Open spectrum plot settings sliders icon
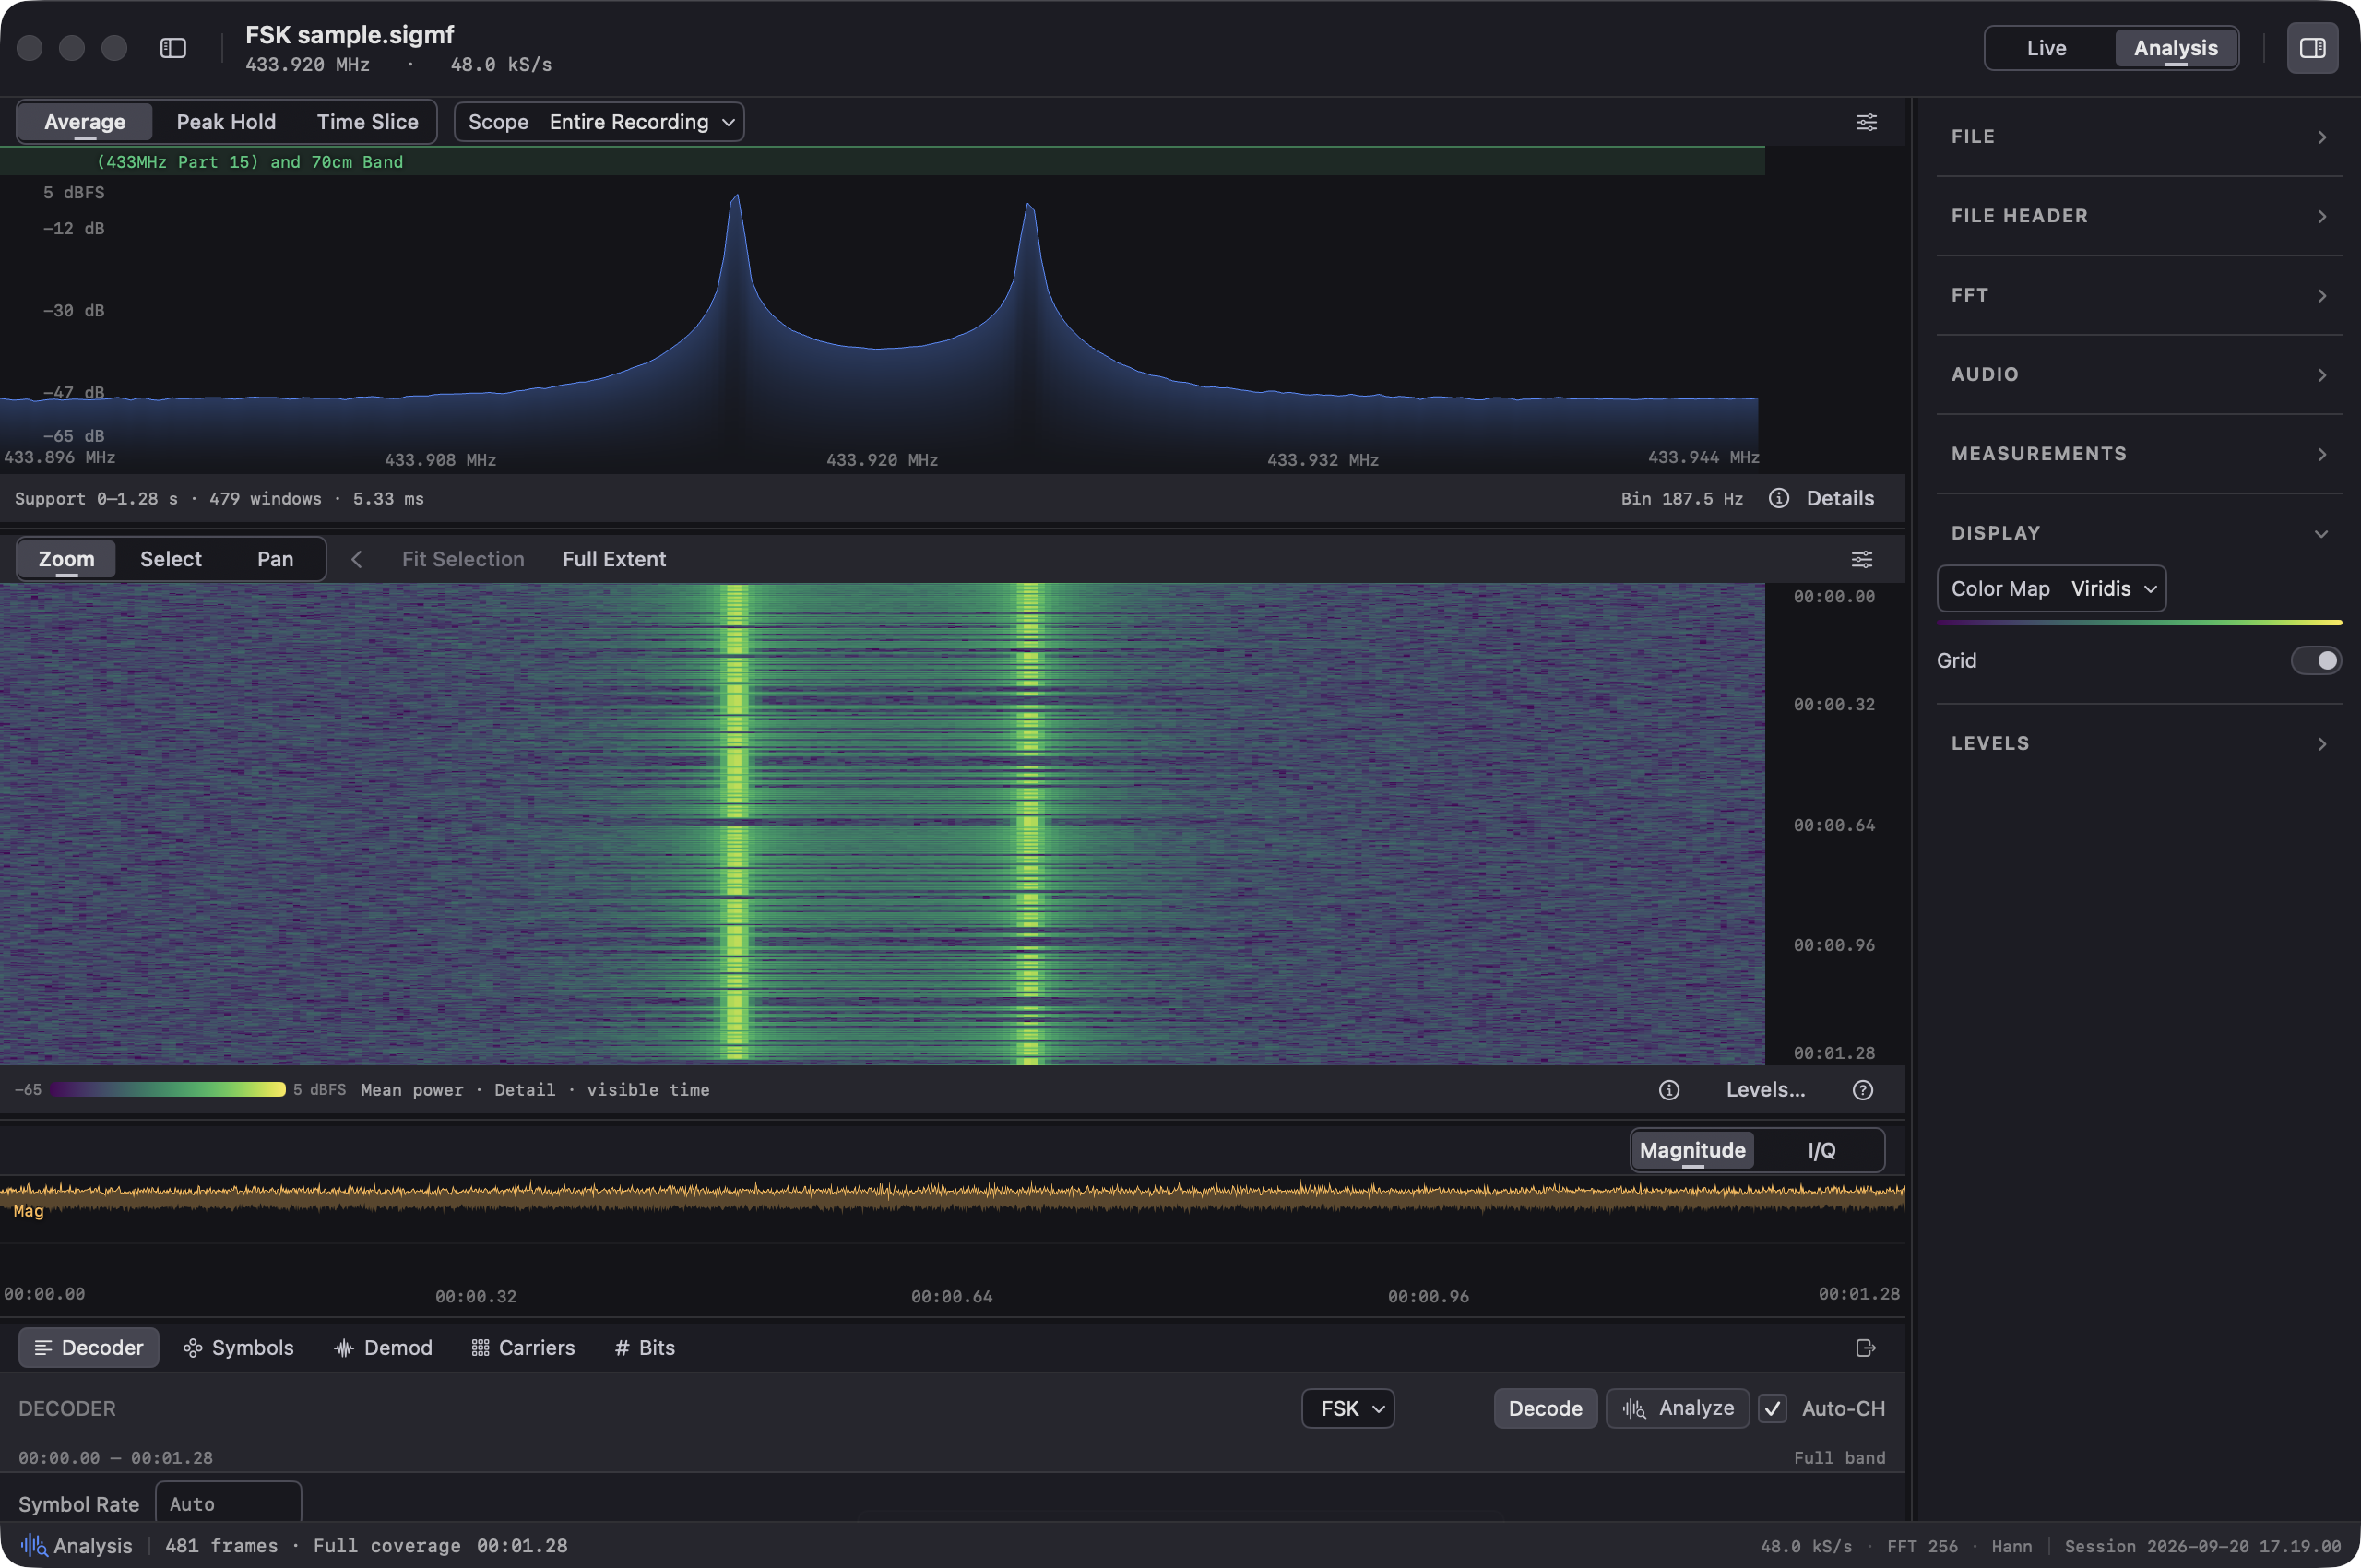 point(1866,122)
